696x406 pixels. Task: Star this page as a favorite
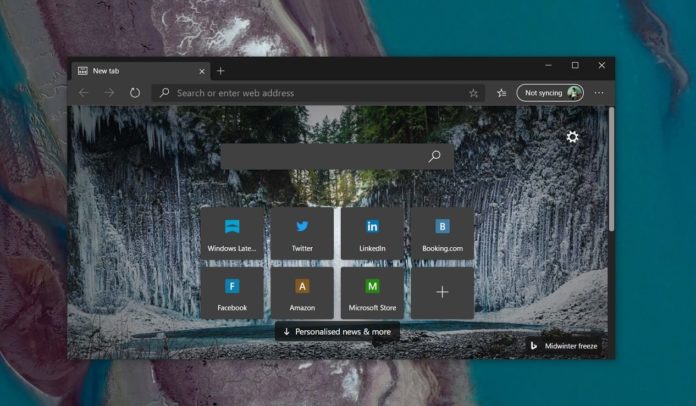pyautogui.click(x=473, y=93)
